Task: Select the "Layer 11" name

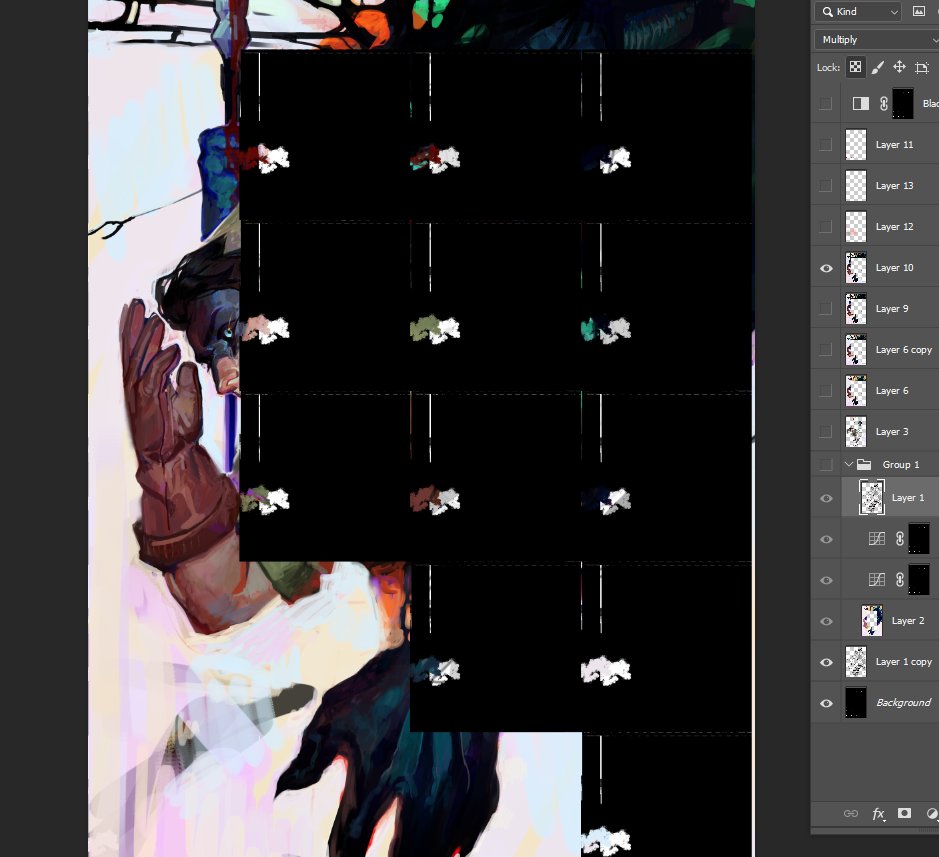Action: 894,144
